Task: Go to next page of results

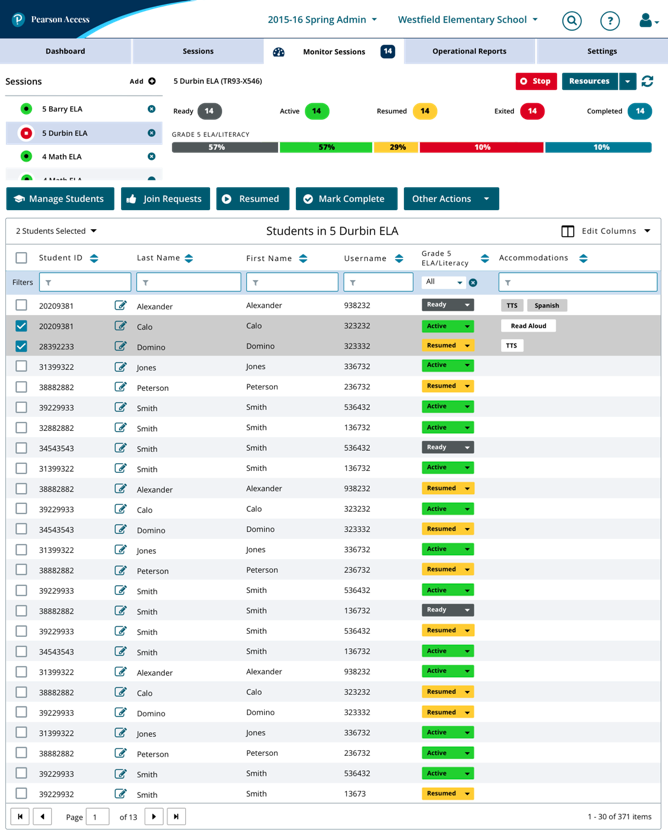Action: coord(154,816)
